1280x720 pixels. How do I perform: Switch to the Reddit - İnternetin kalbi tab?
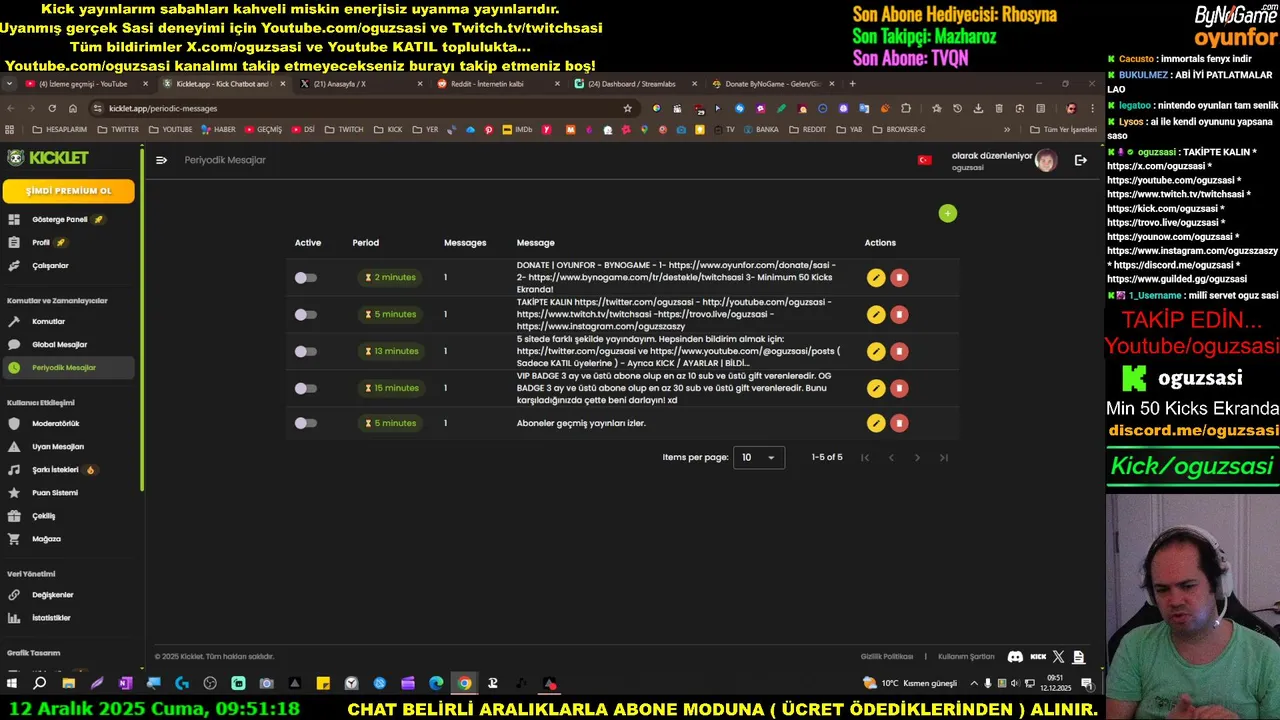click(x=496, y=84)
